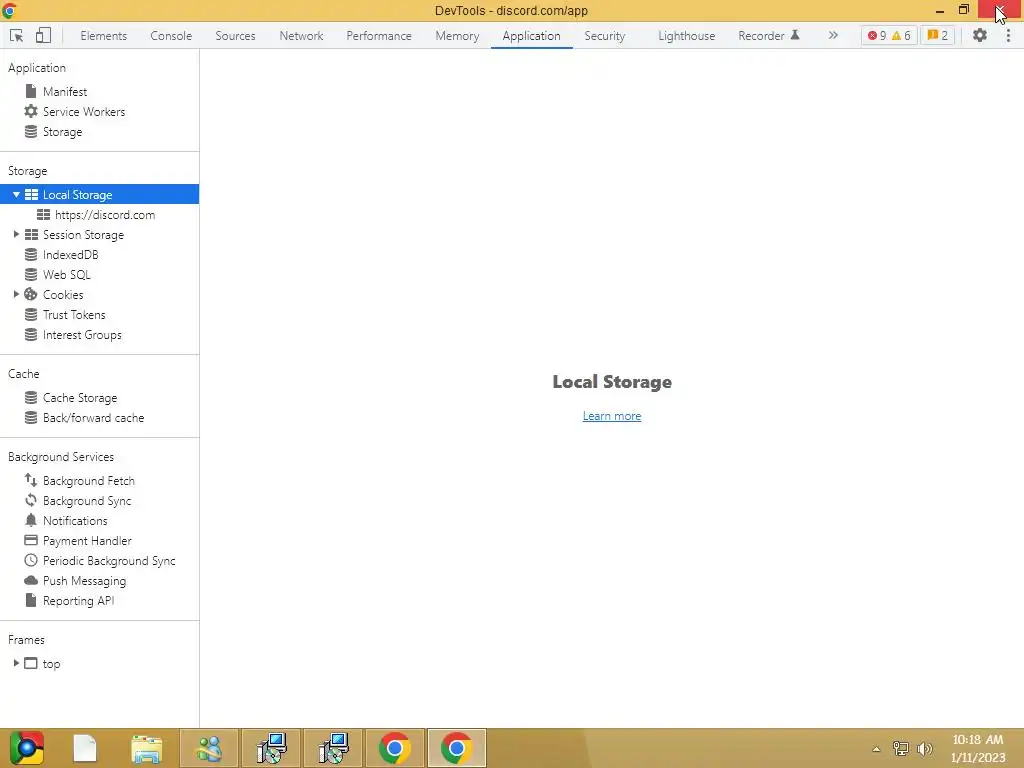Open the blank document taskbar icon
The height and width of the screenshot is (768, 1024).
(x=85, y=748)
